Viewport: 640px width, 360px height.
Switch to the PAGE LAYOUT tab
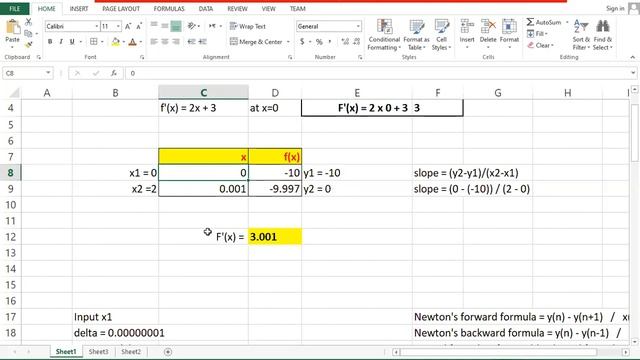(x=121, y=9)
